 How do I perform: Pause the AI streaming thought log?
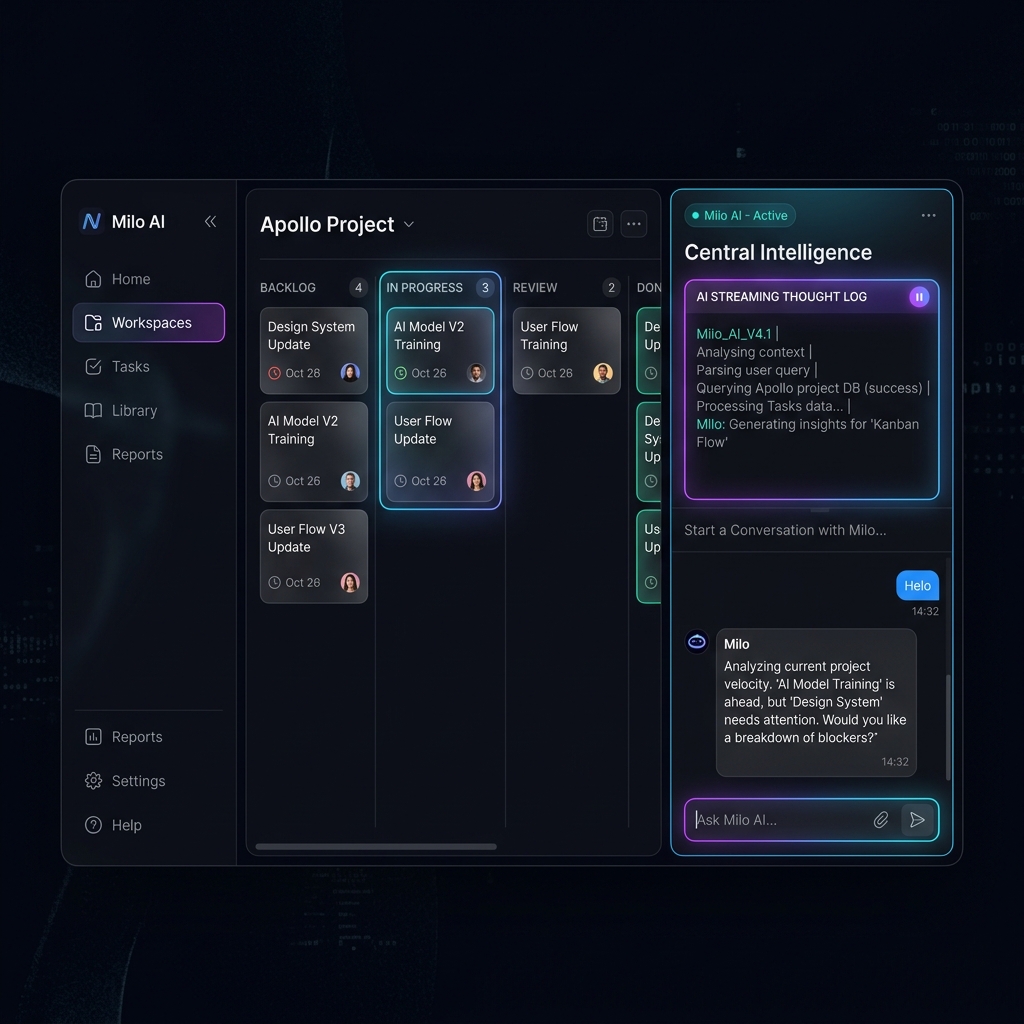point(919,297)
